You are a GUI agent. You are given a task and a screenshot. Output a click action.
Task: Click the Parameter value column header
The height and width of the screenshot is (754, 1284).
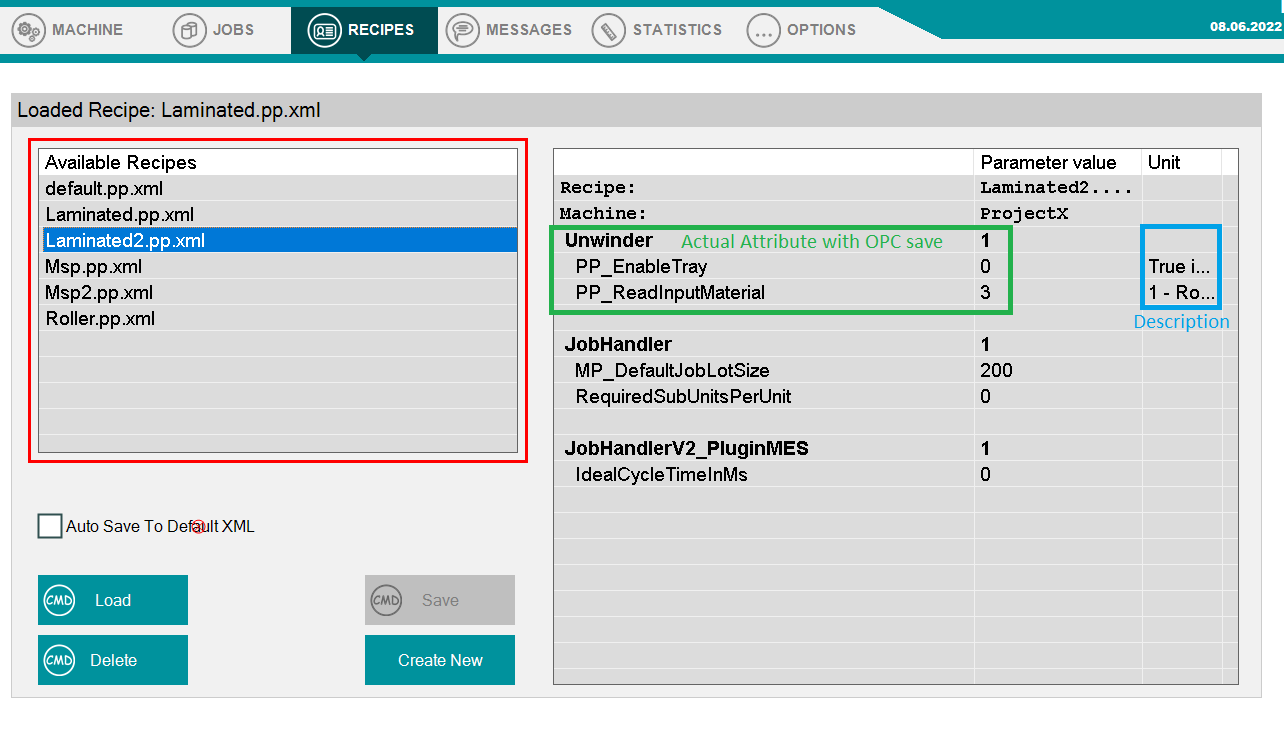click(x=1048, y=162)
